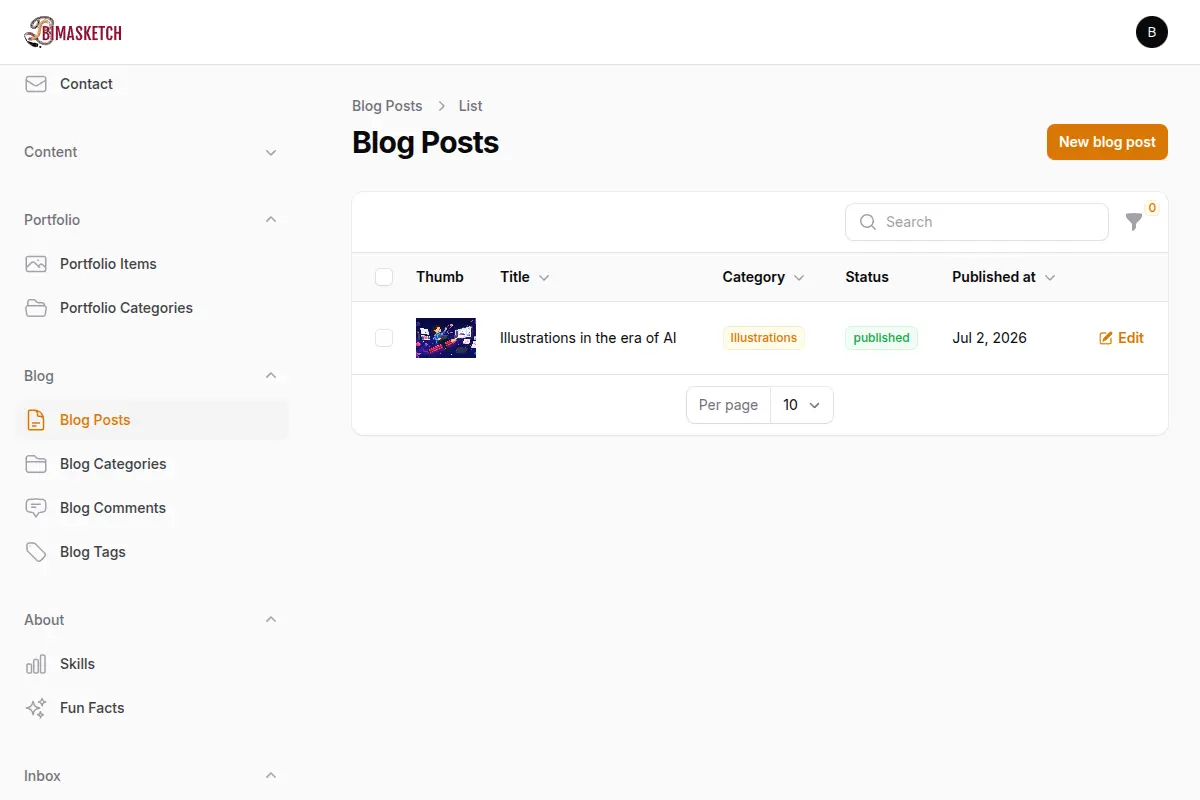Click the Skills bar chart icon
Viewport: 1200px width, 800px height.
[36, 664]
